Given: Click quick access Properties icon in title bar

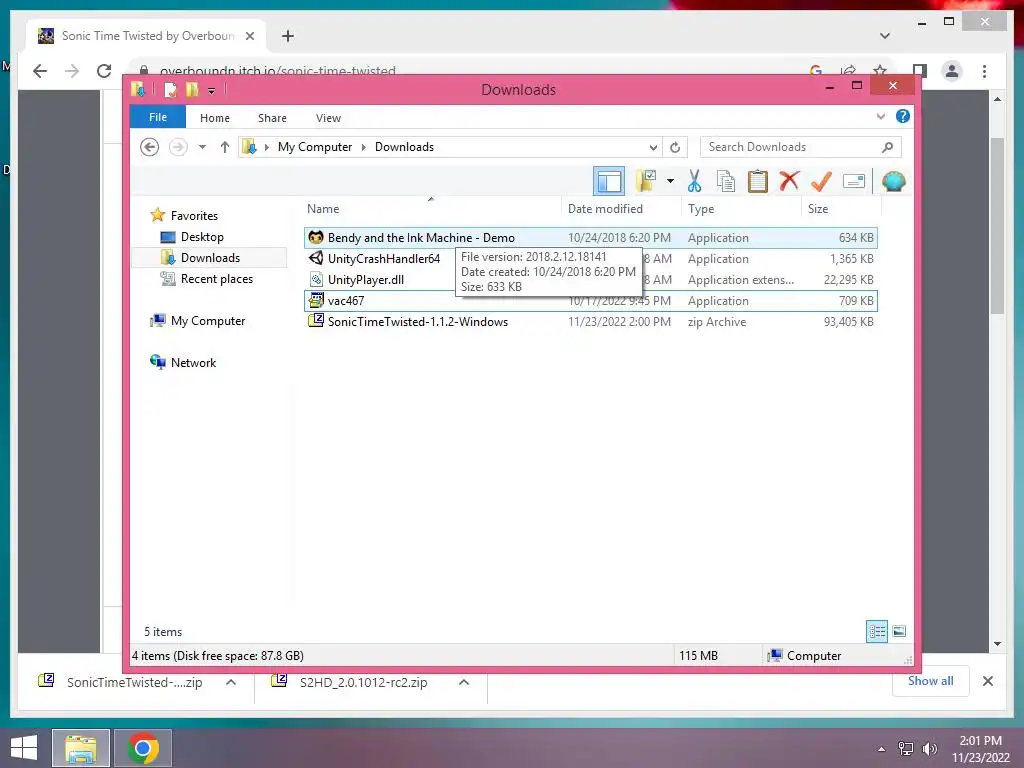Looking at the screenshot, I should pyautogui.click(x=170, y=89).
